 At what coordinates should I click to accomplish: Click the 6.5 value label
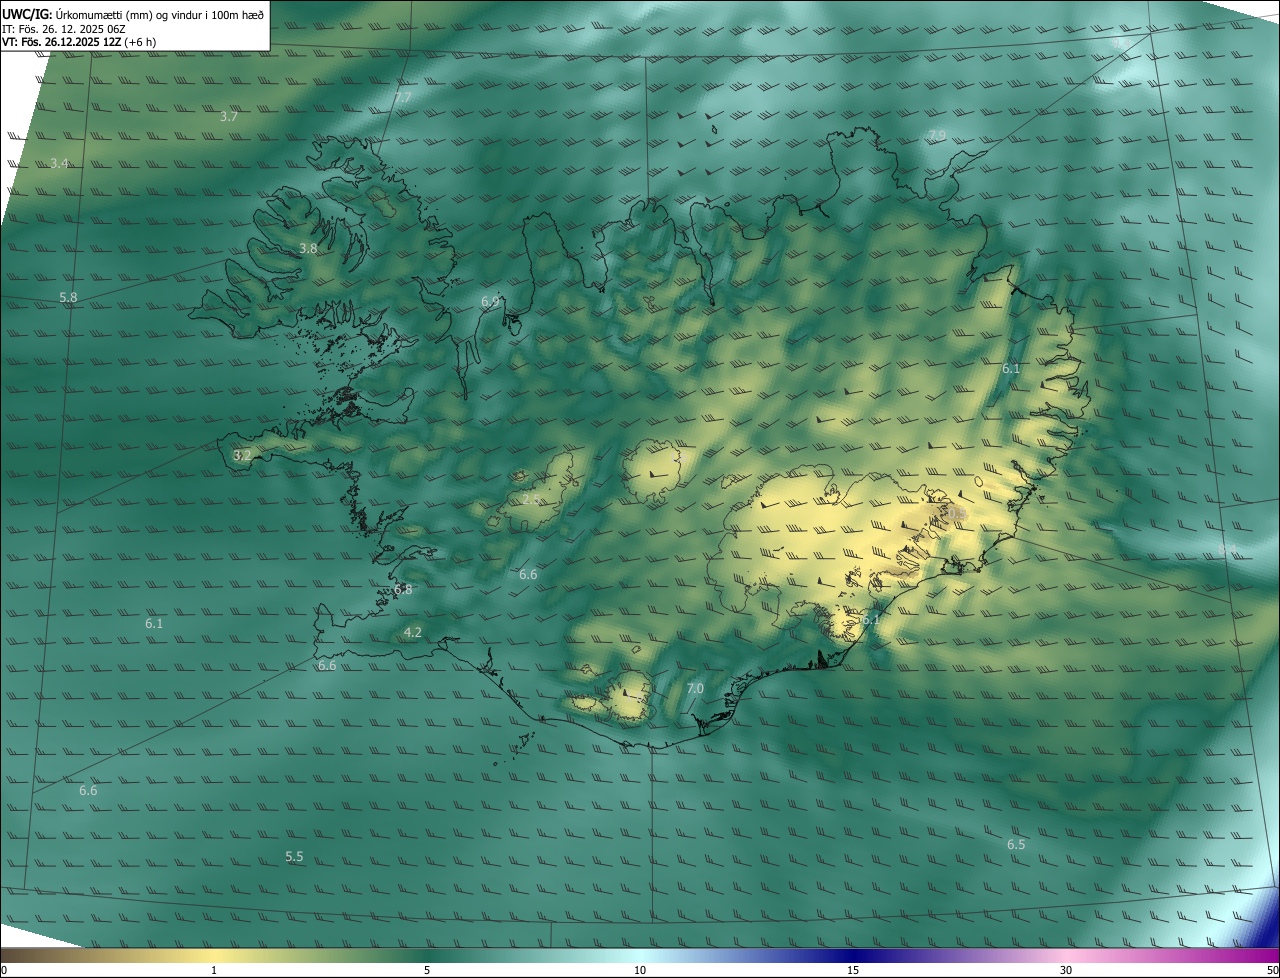pyautogui.click(x=1016, y=845)
